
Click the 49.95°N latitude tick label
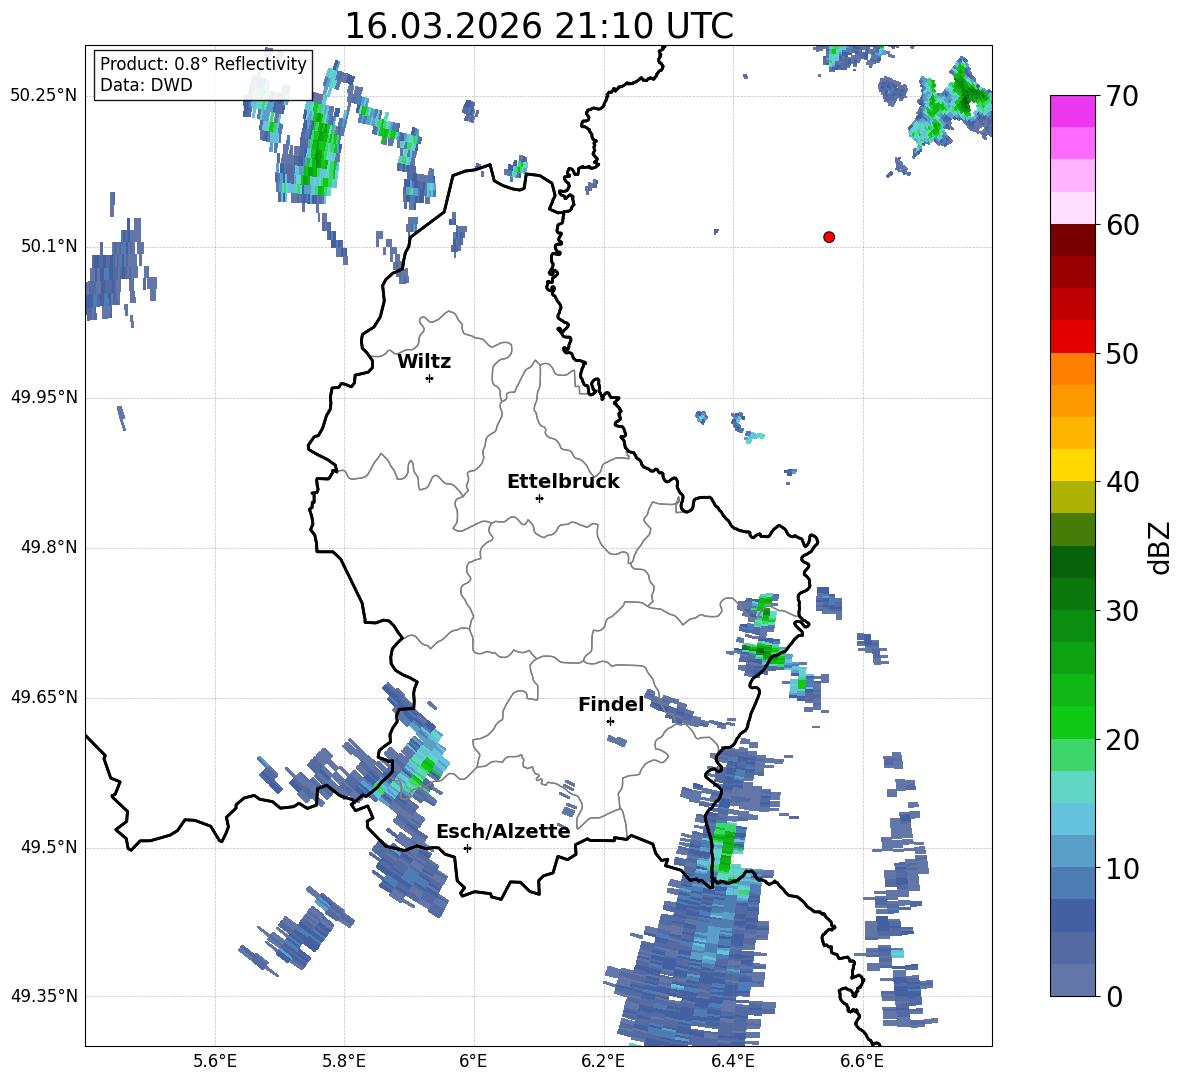tap(44, 396)
